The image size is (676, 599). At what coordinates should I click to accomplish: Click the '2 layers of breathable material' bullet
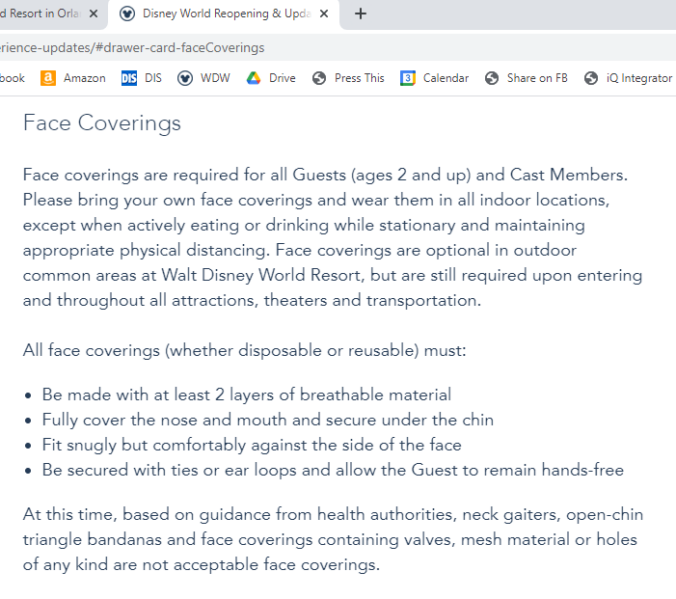coord(247,395)
